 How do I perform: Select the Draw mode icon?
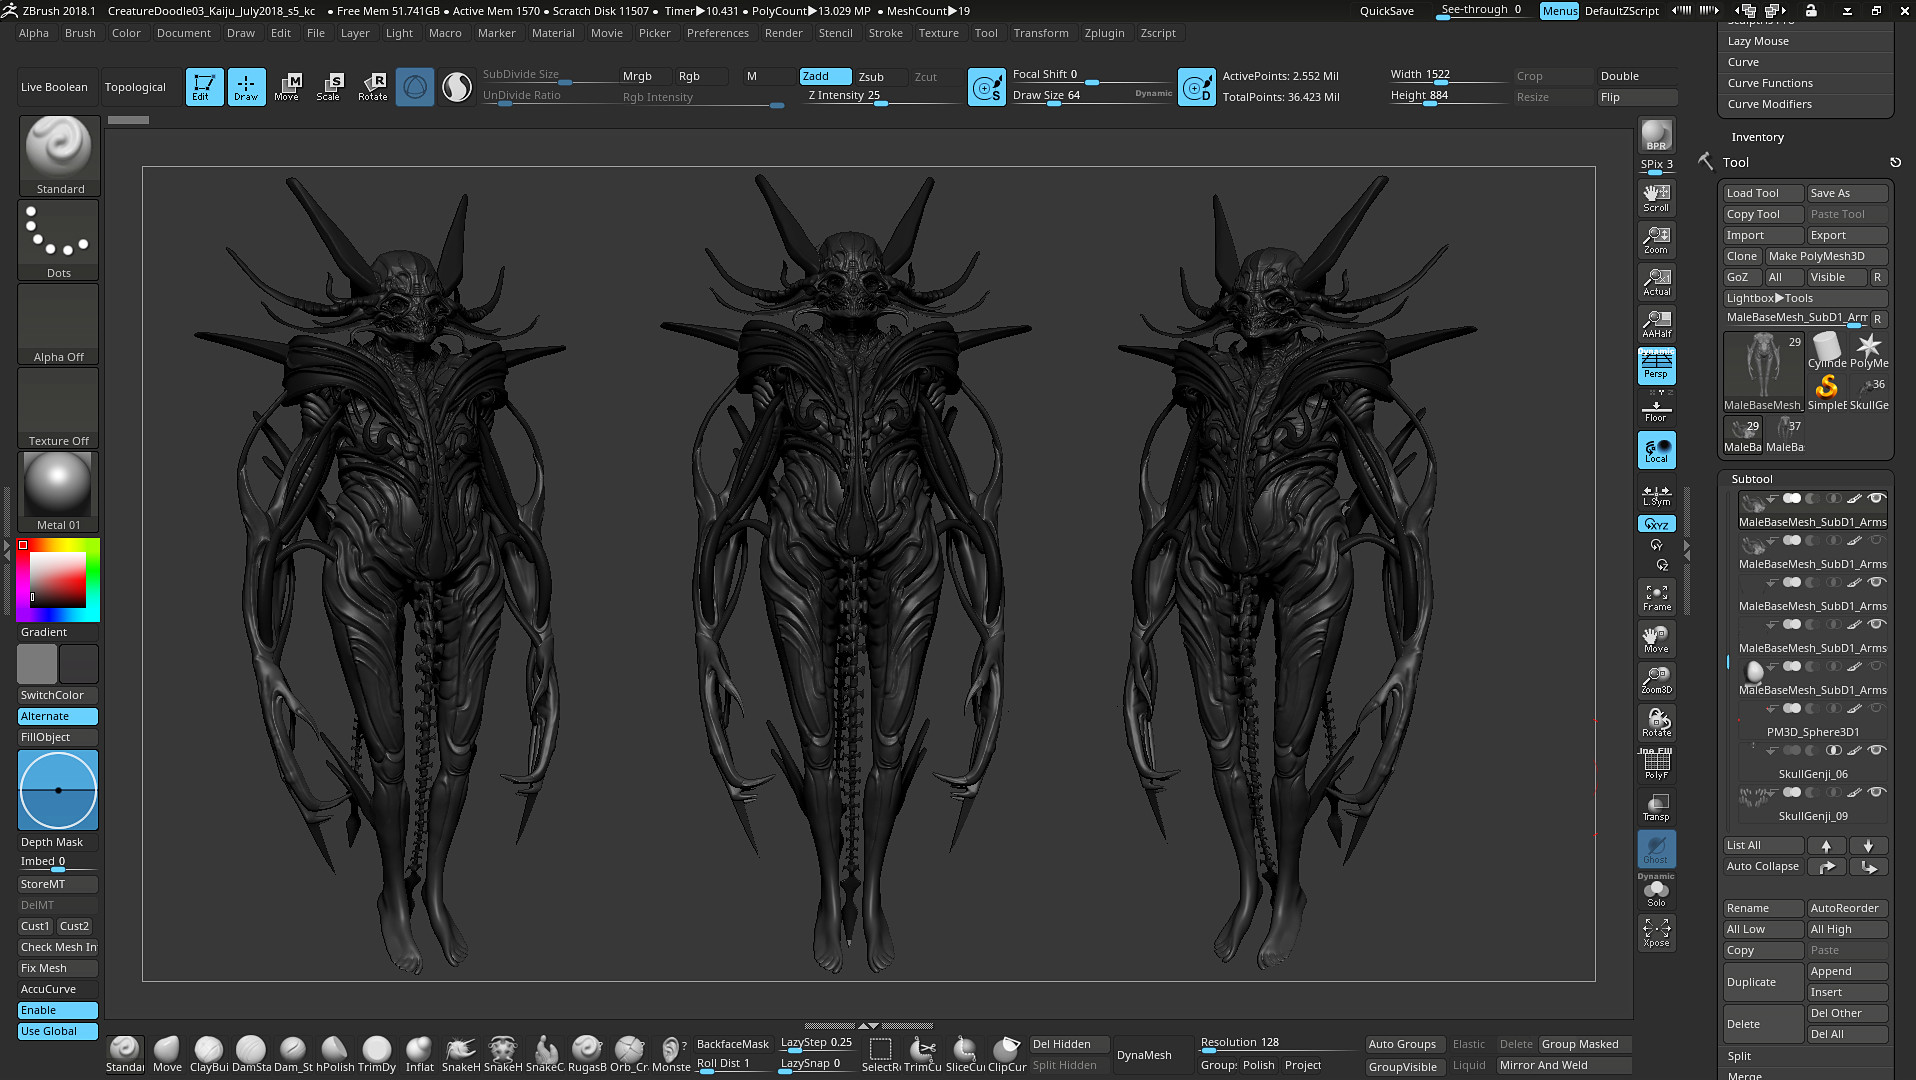(x=246, y=87)
